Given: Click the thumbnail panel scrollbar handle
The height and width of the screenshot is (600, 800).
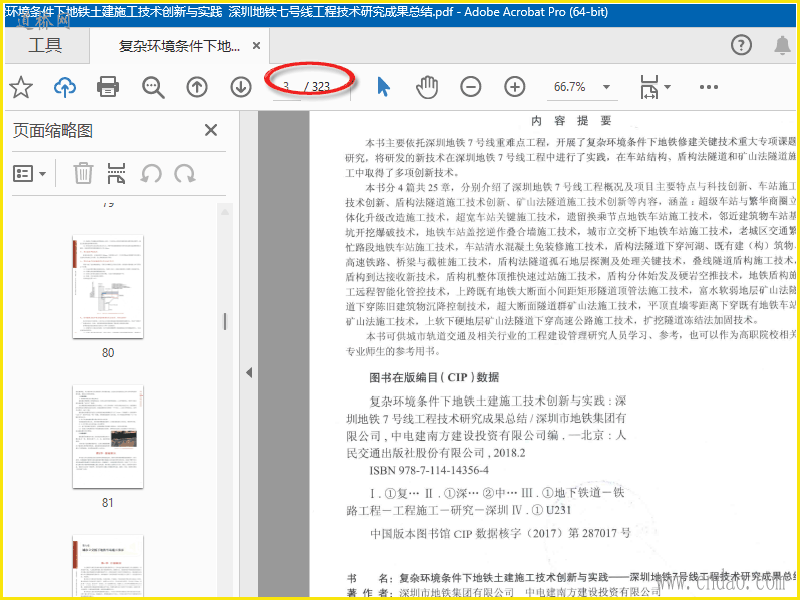Looking at the screenshot, I should [x=224, y=321].
